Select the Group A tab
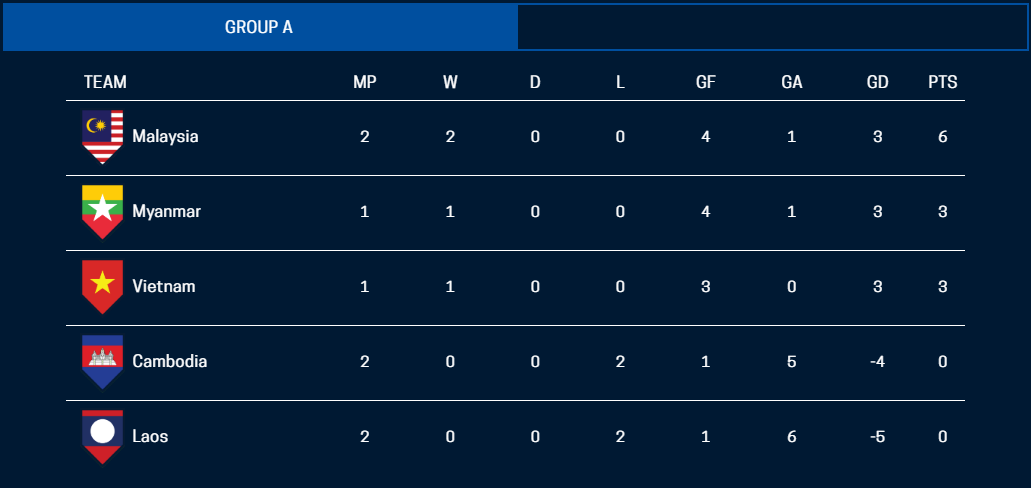 (259, 27)
